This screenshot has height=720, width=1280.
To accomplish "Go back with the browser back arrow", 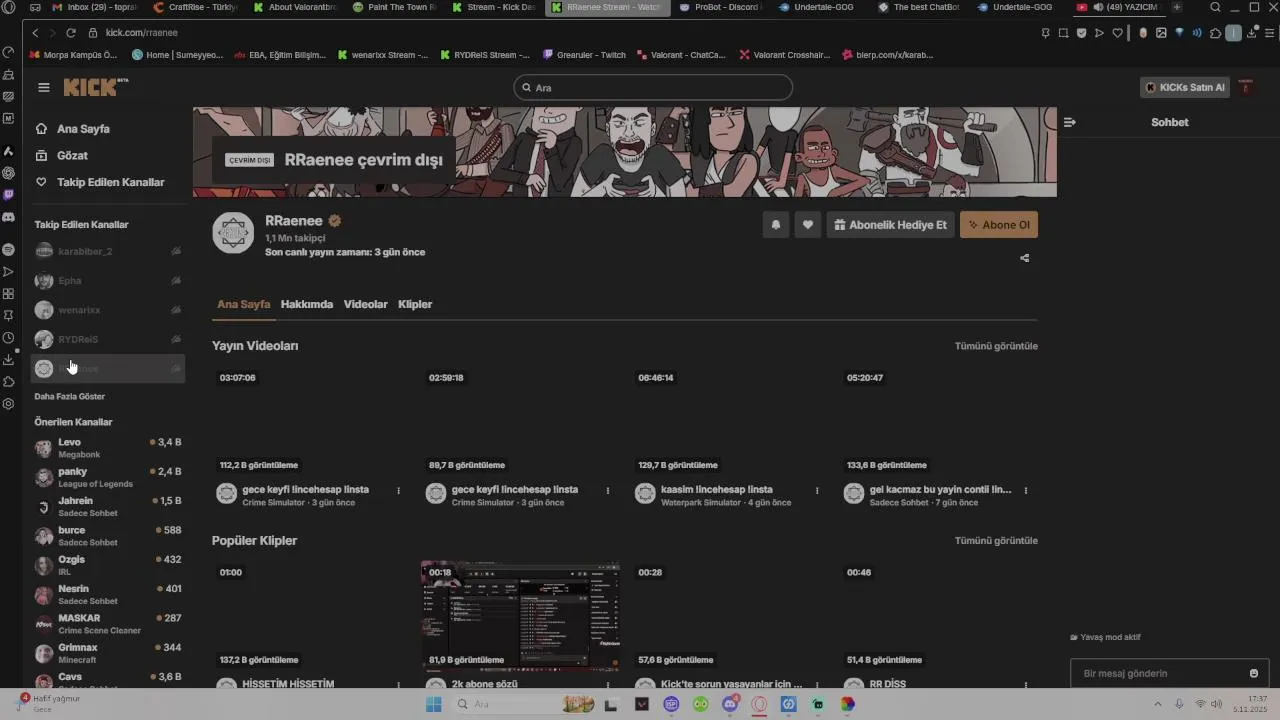I will pos(35,33).
